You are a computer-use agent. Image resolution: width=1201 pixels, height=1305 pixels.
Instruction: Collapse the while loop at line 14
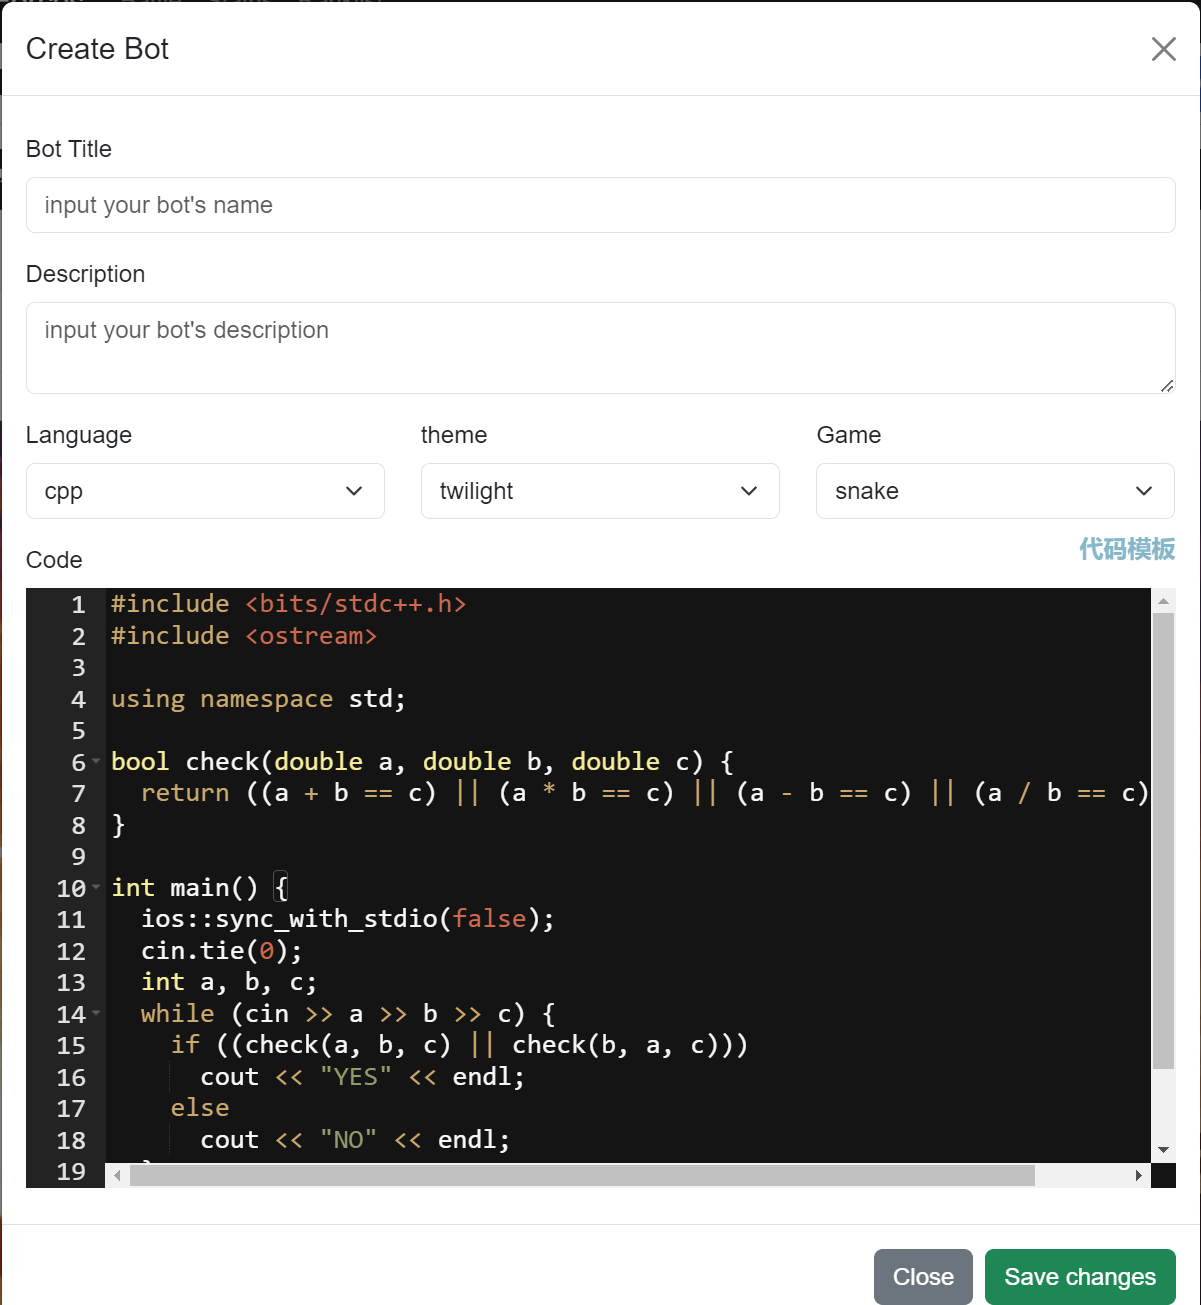coord(96,1013)
